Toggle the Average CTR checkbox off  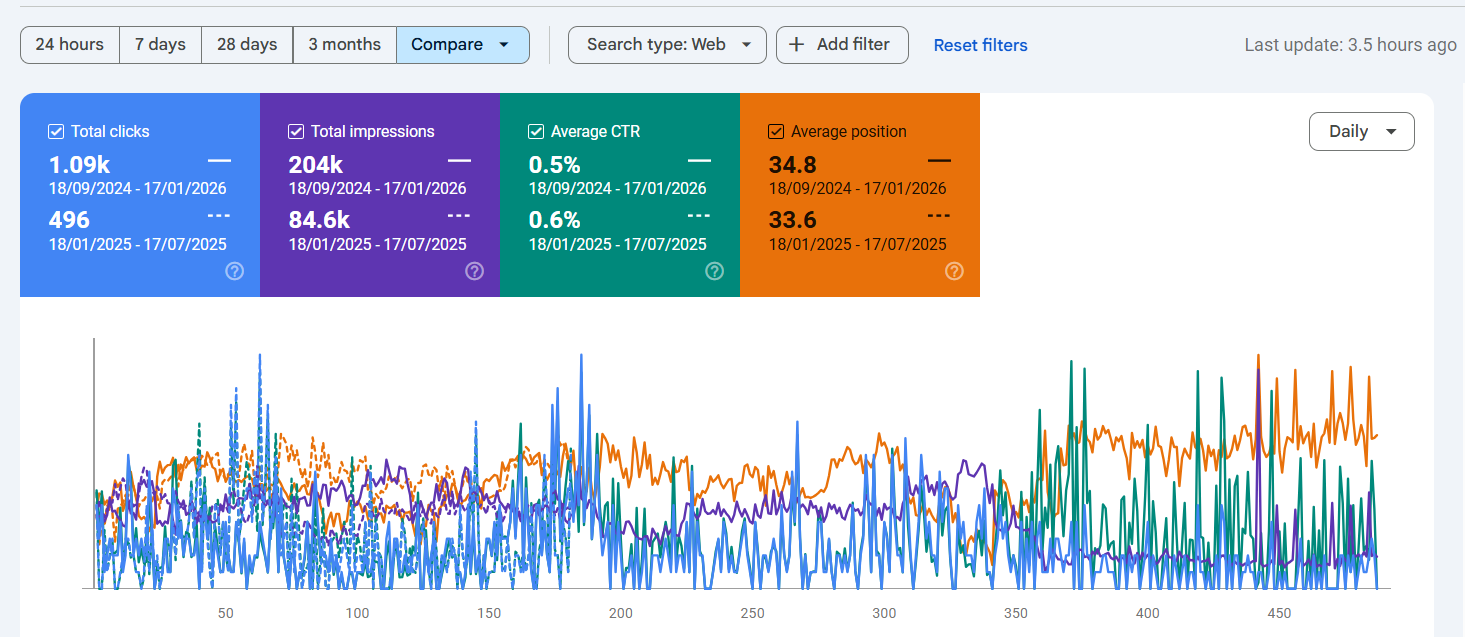[x=536, y=131]
